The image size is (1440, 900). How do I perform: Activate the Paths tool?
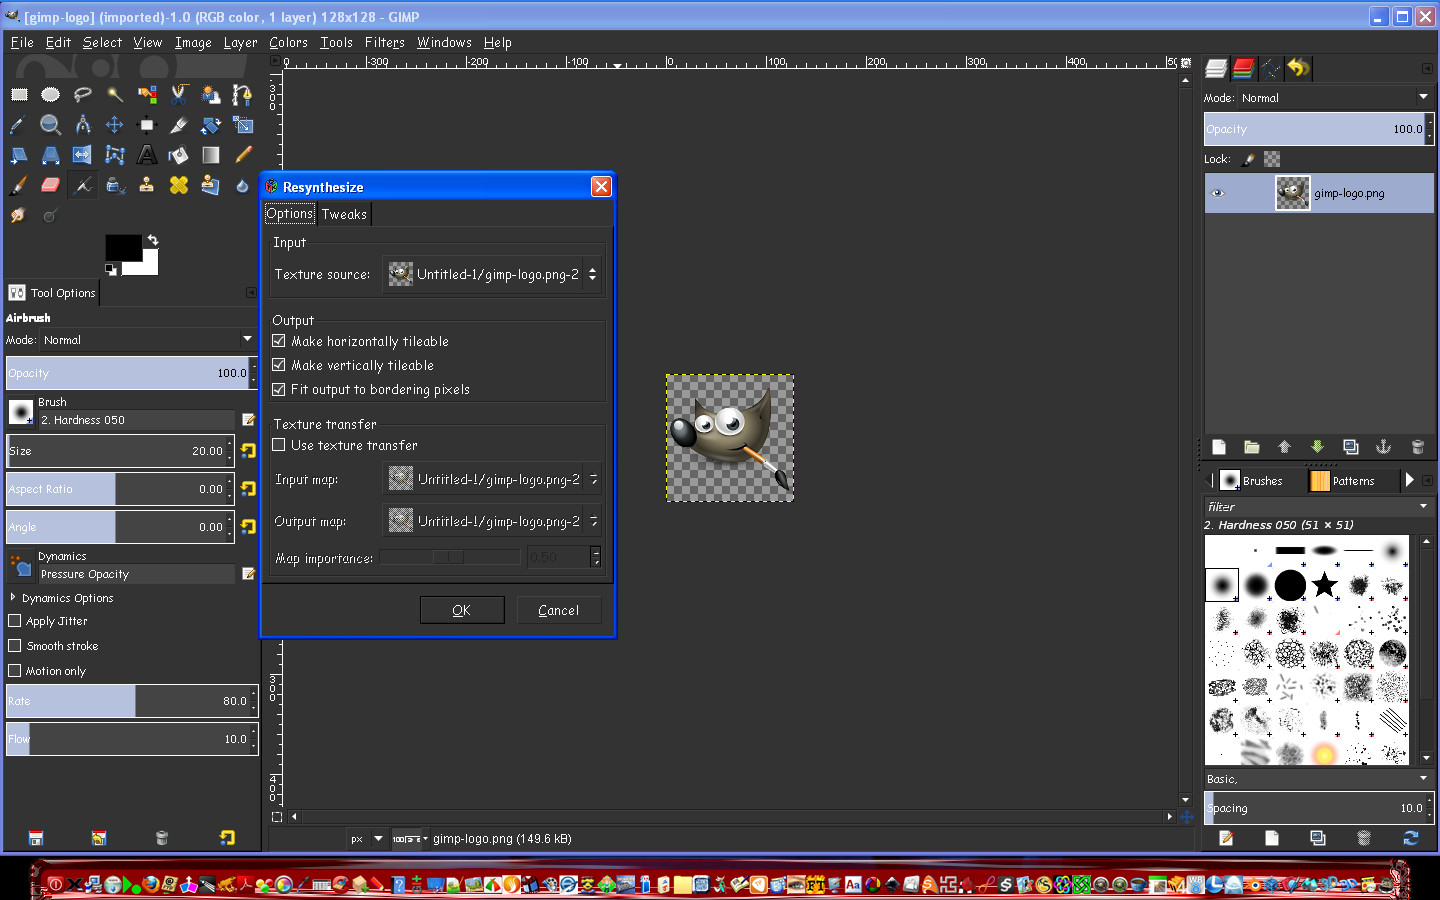point(243,95)
